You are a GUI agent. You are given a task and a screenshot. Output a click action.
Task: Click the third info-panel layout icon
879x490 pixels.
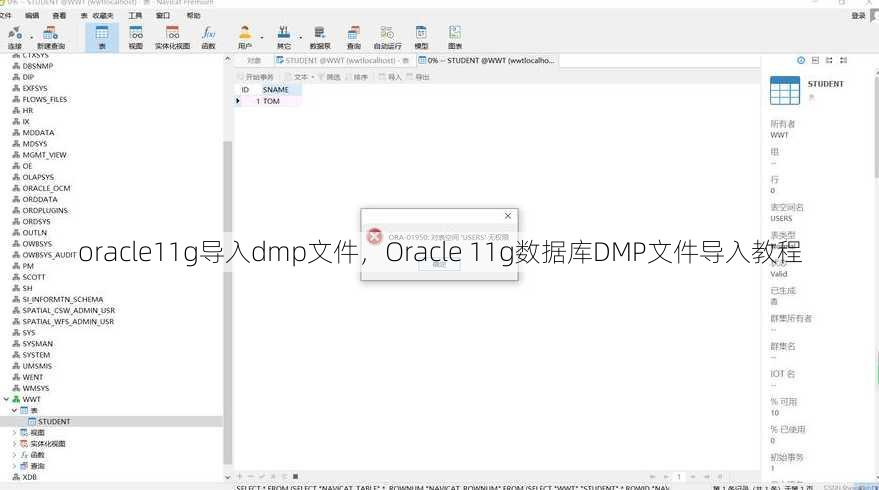[829, 60]
